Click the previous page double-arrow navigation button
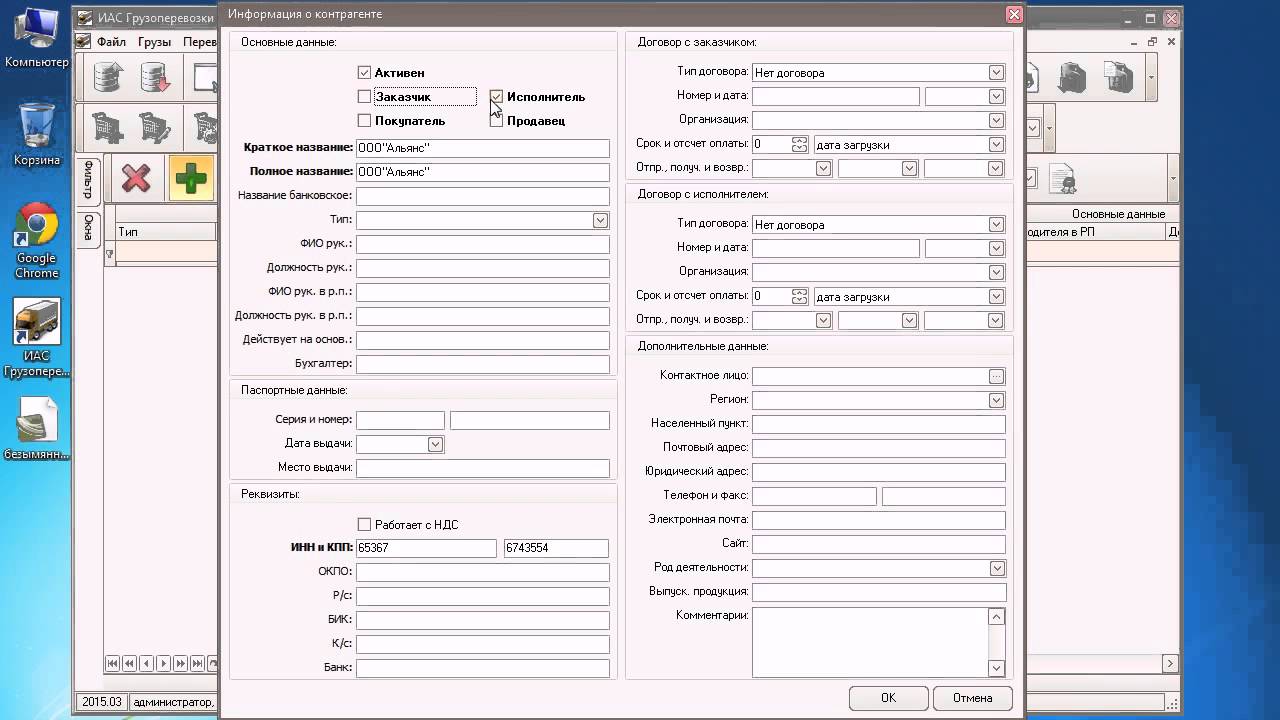This screenshot has width=1280, height=720. (x=129, y=663)
